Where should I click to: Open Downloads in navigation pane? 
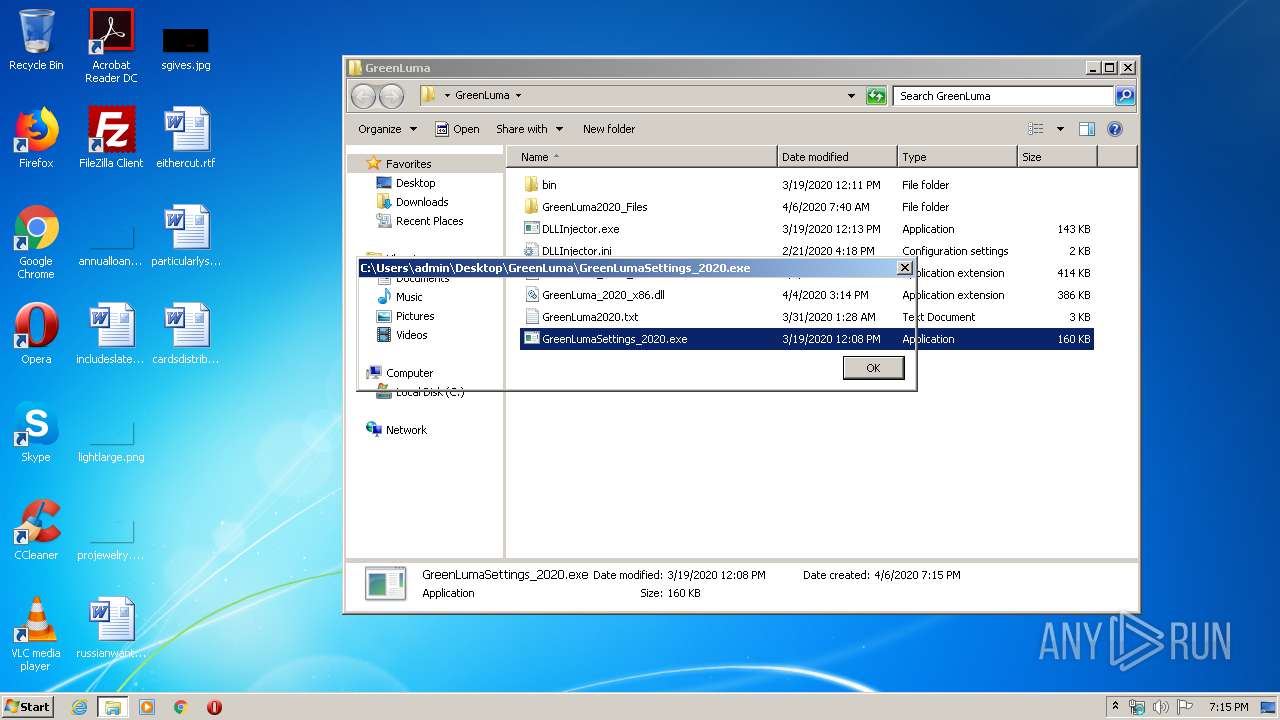(x=422, y=202)
